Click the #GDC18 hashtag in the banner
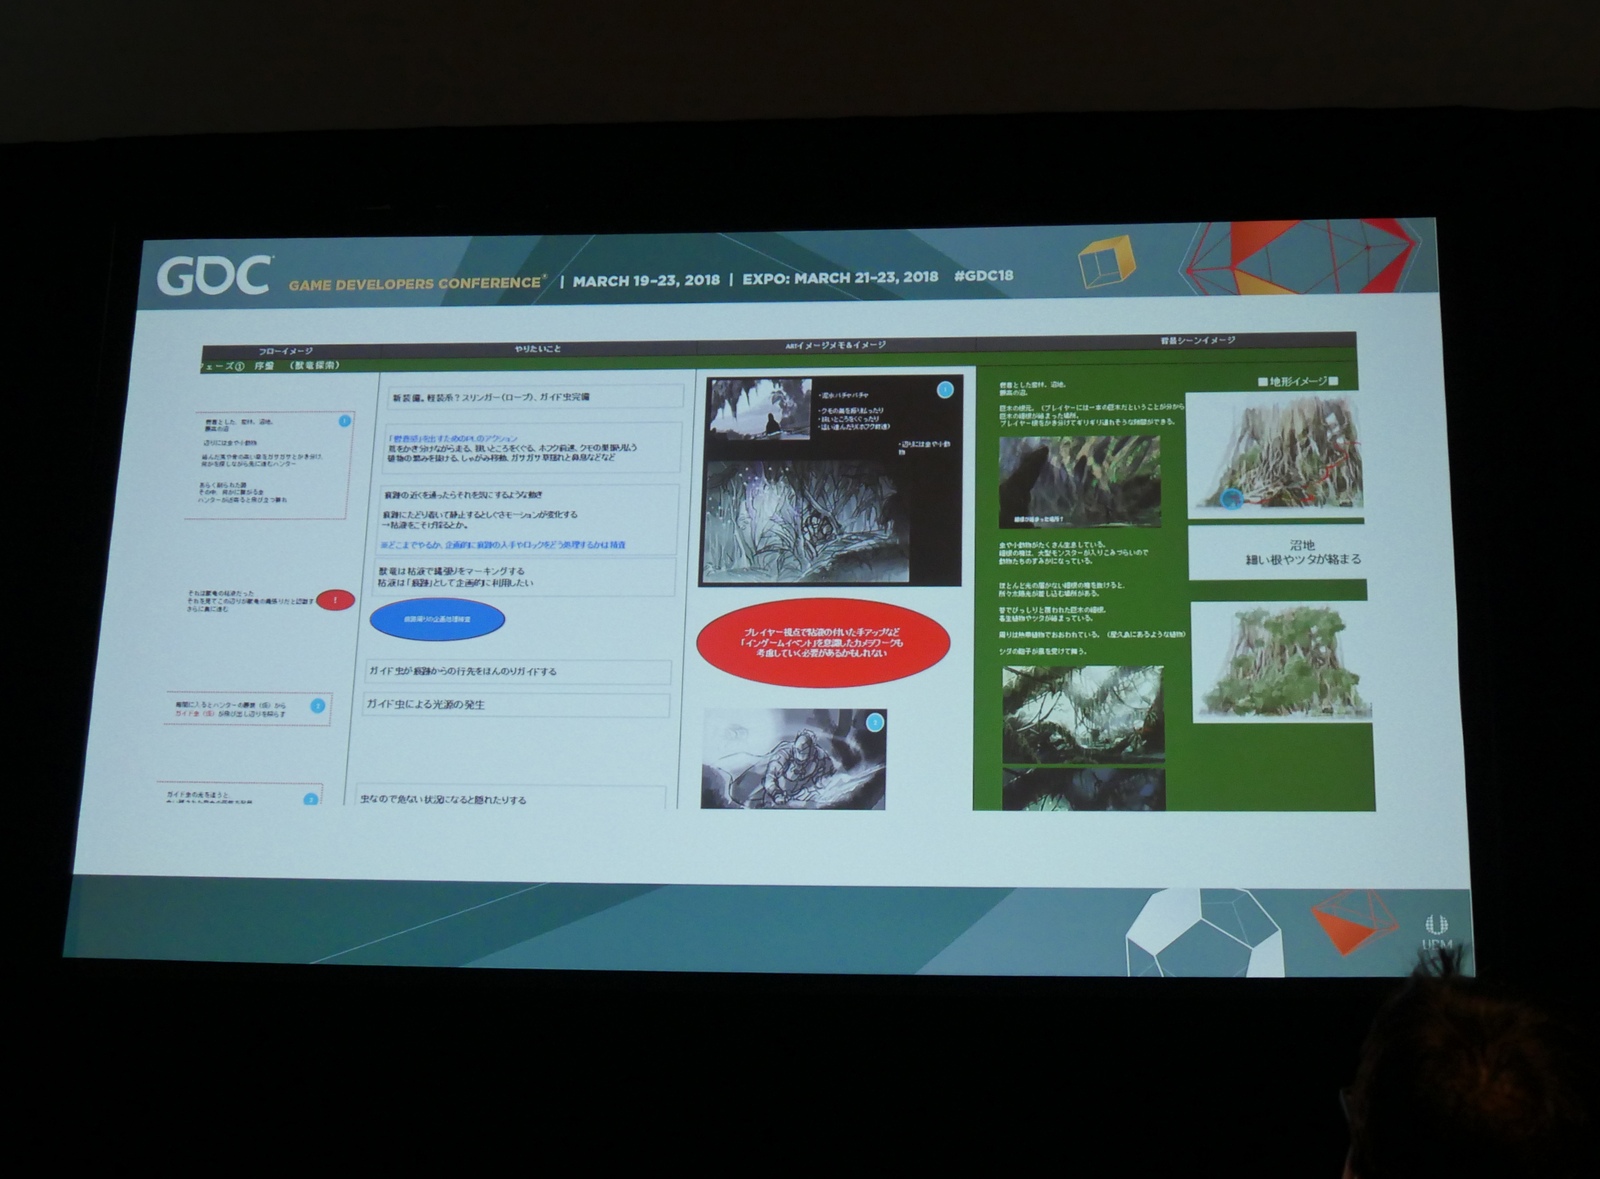 983,276
